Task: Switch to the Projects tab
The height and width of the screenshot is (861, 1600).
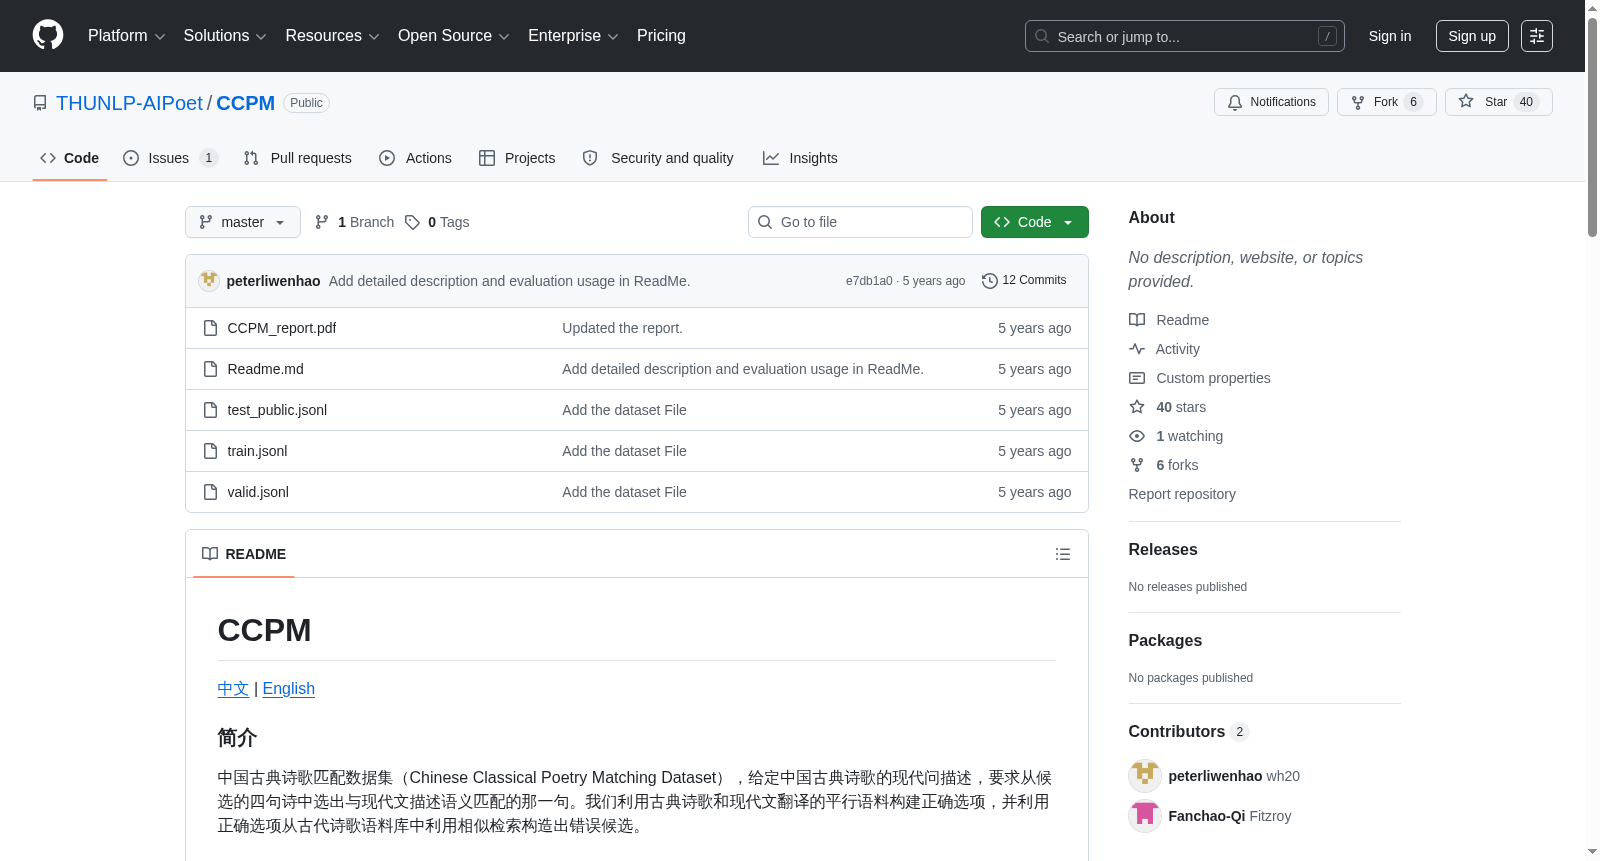Action: [x=517, y=158]
